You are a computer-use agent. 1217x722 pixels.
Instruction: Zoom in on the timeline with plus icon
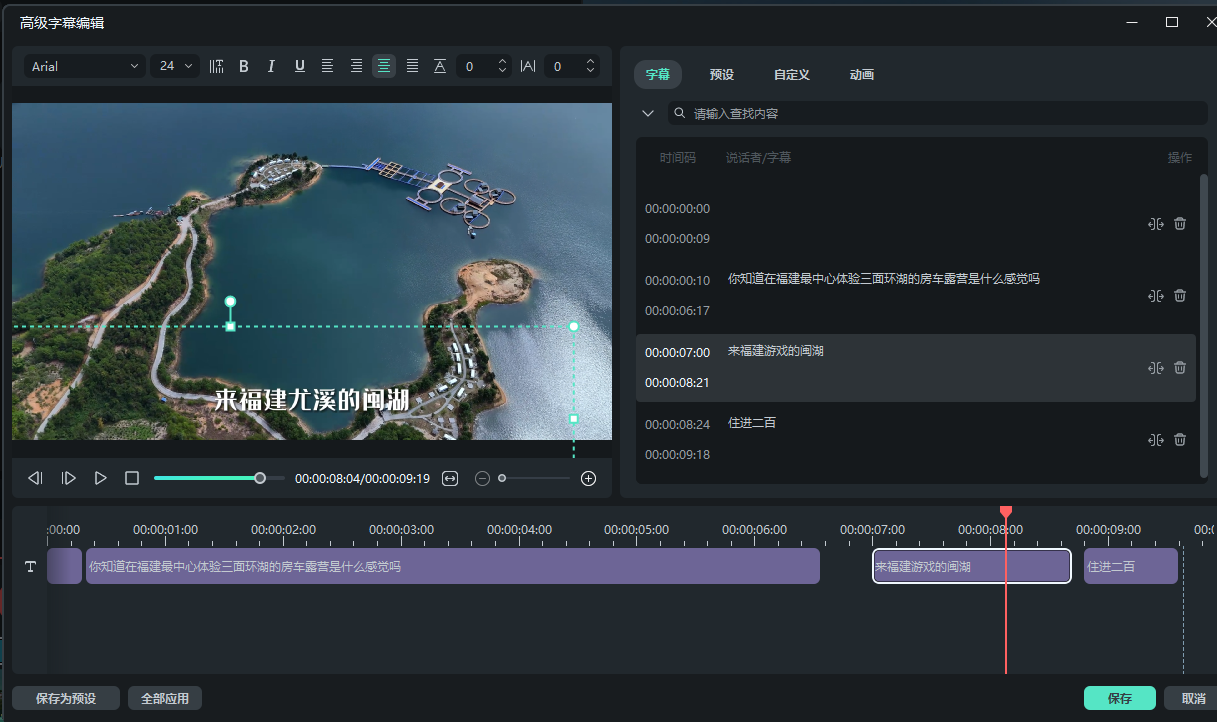588,478
